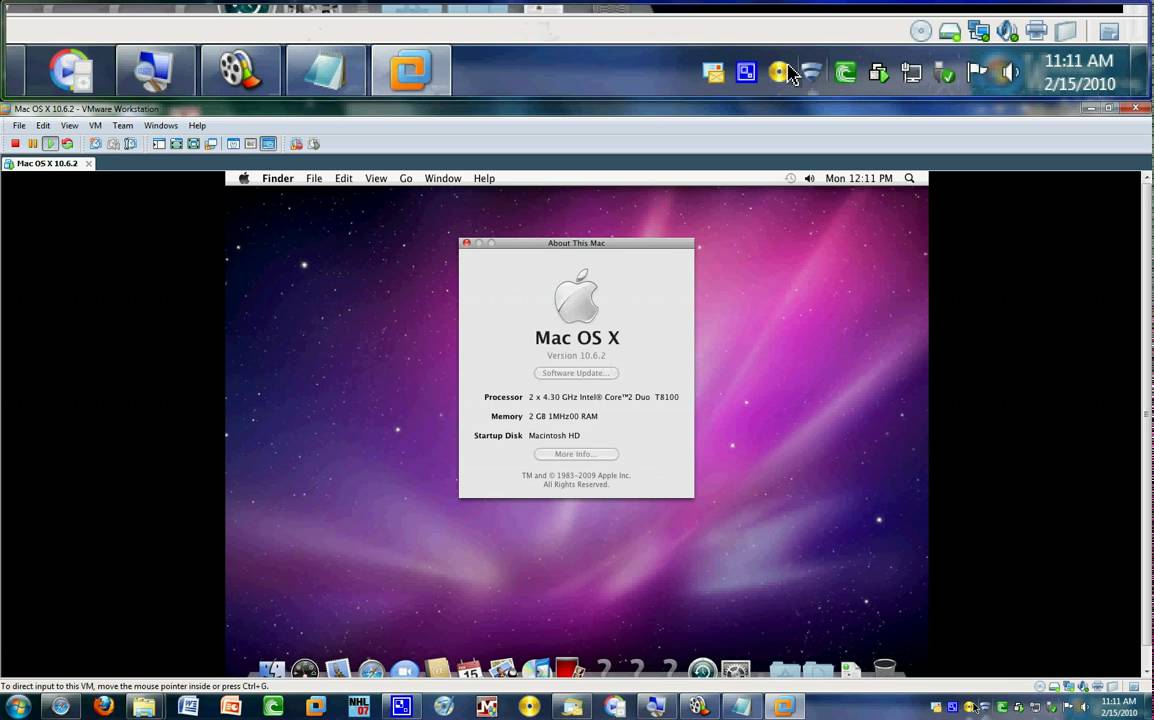This screenshot has height=720, width=1154.
Task: Click the Mon 12:11 PM clock
Action: coord(859,178)
